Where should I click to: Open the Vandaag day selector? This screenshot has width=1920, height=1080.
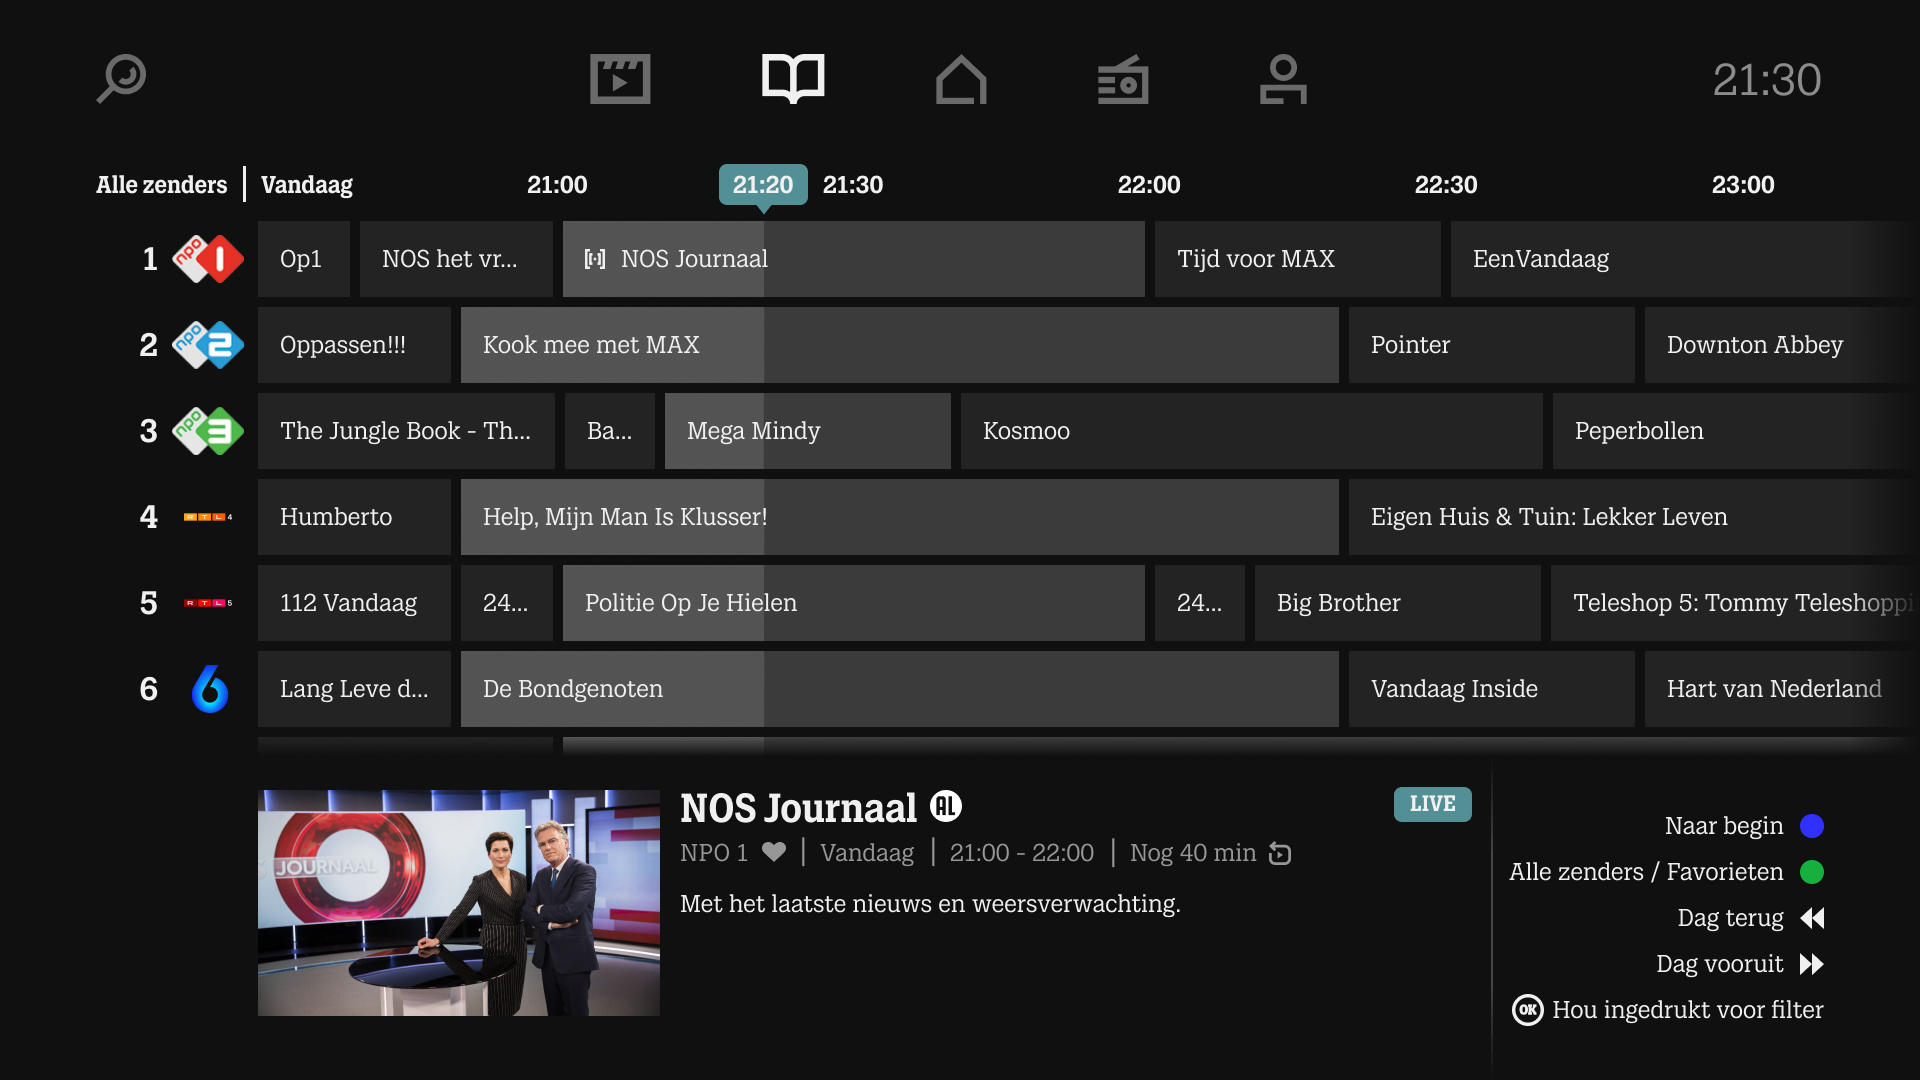(307, 185)
